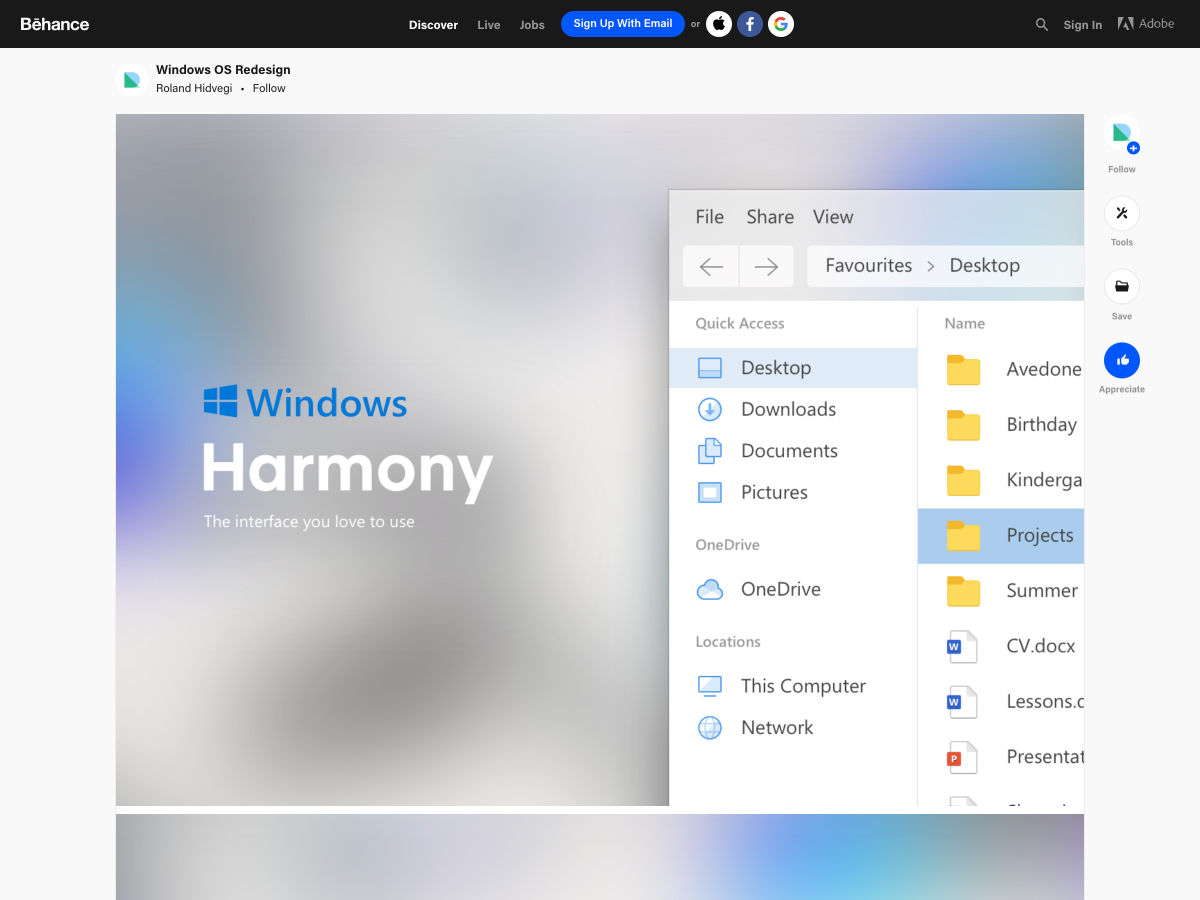Click the Downloads arrow icon

click(x=709, y=409)
